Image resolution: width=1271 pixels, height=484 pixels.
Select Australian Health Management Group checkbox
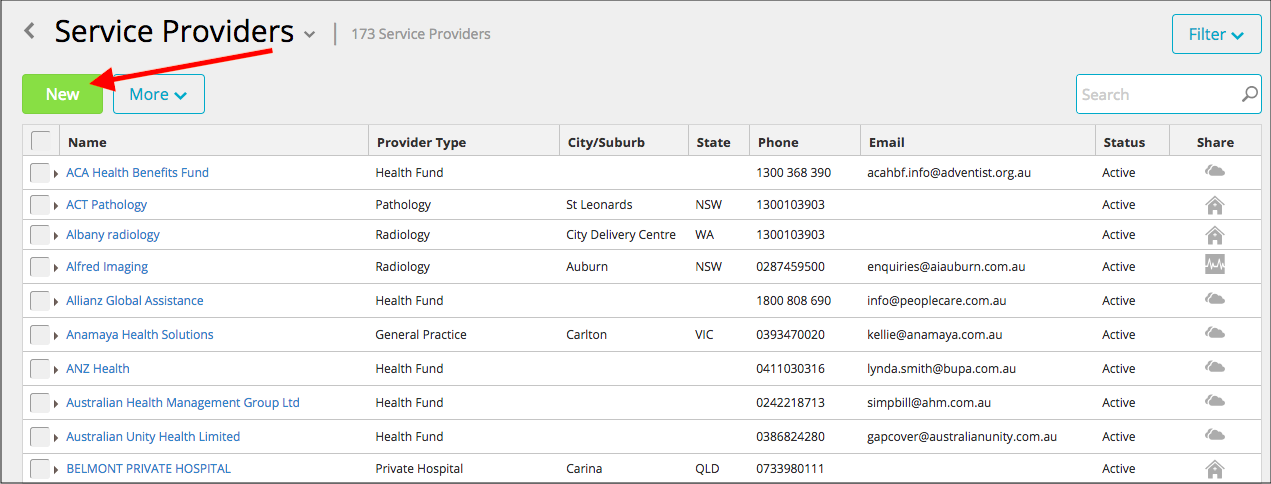pos(40,403)
